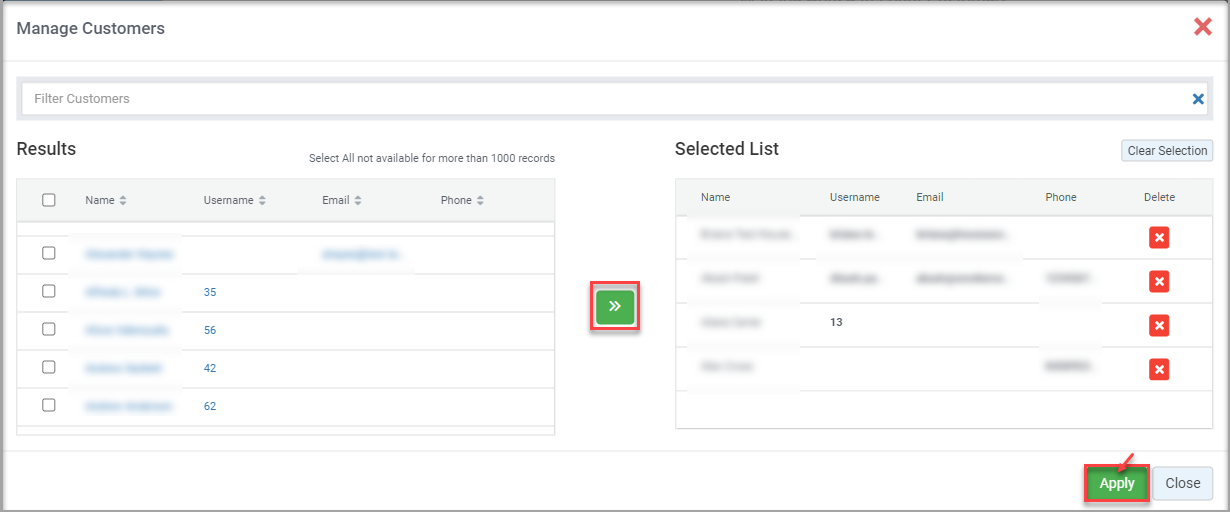Screen dimensions: 1230x513
Task: Check the customer row with username 35
Action: [49, 291]
